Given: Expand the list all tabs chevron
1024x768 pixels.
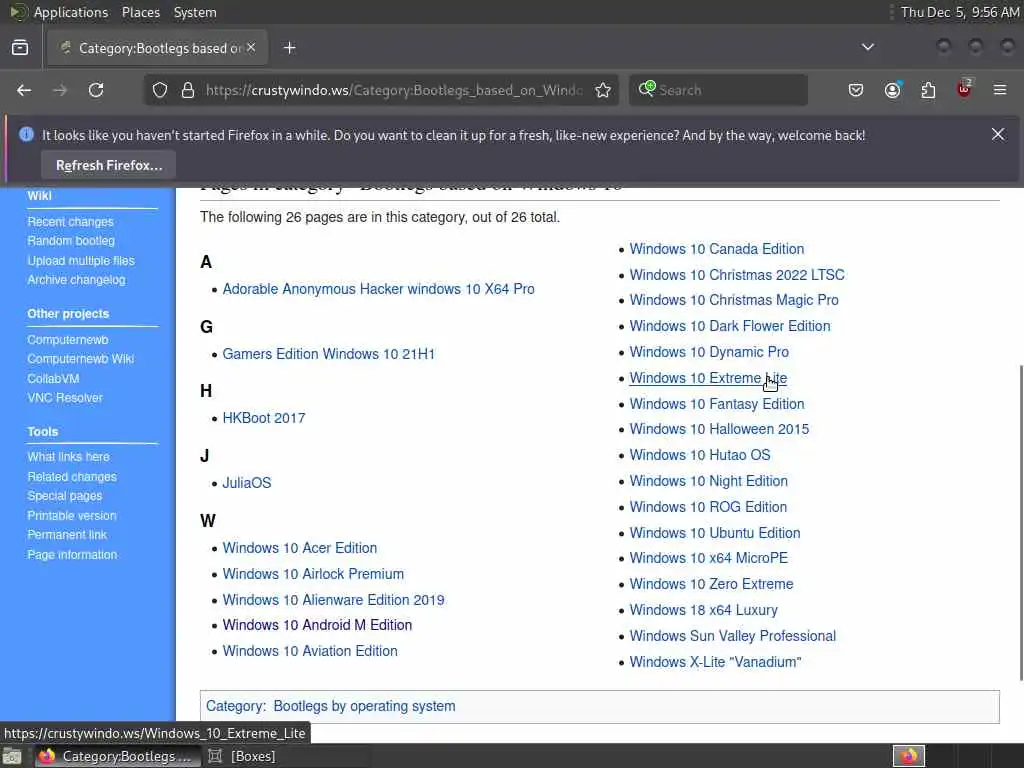Looking at the screenshot, I should 868,47.
